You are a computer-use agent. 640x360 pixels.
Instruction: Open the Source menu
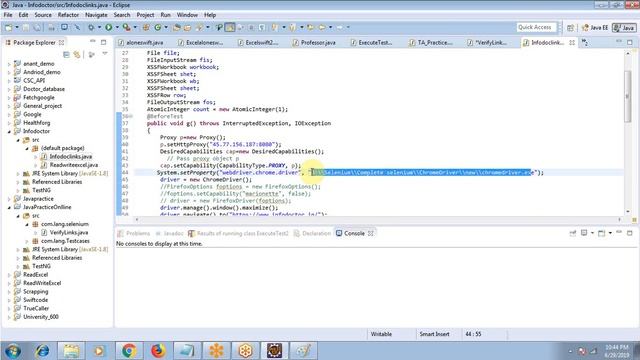(x=43, y=15)
